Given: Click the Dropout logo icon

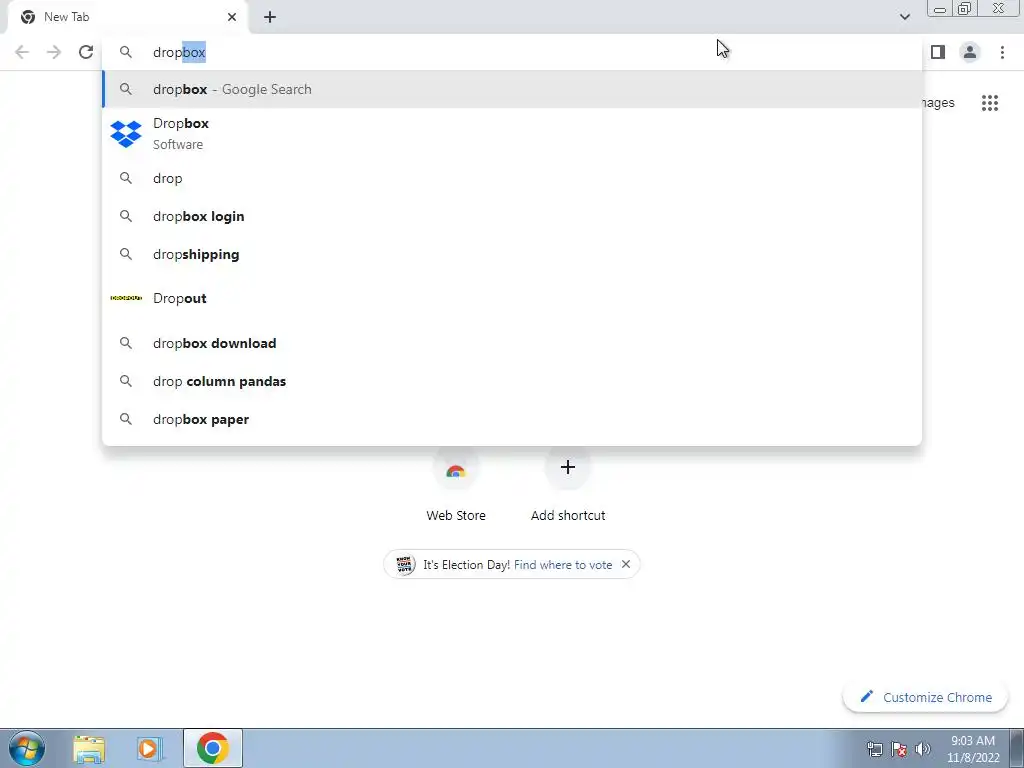Looking at the screenshot, I should point(126,298).
